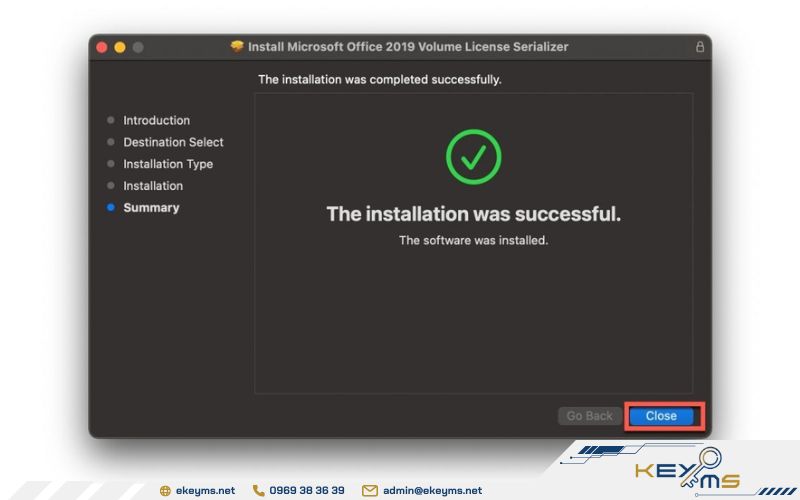Minimize the installer with the yellow button

[120, 47]
